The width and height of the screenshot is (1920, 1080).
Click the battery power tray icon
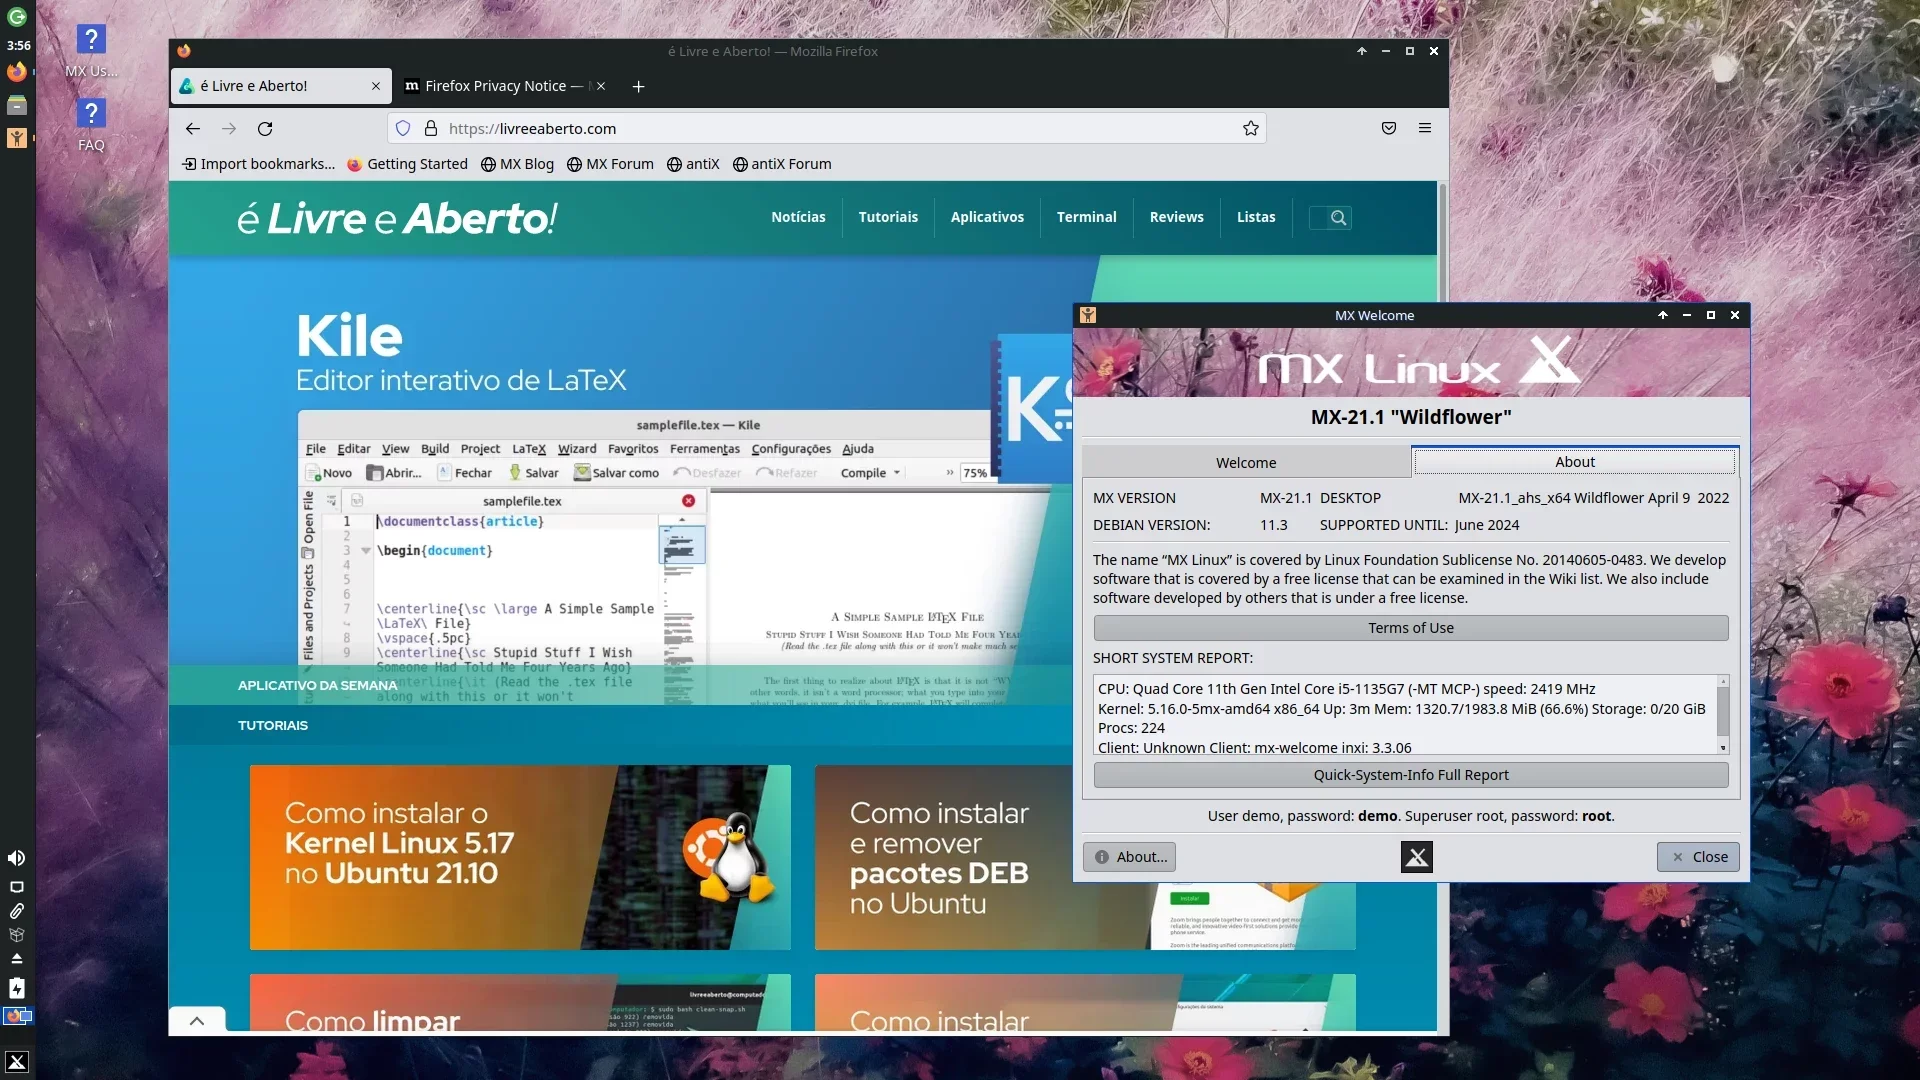pyautogui.click(x=17, y=988)
